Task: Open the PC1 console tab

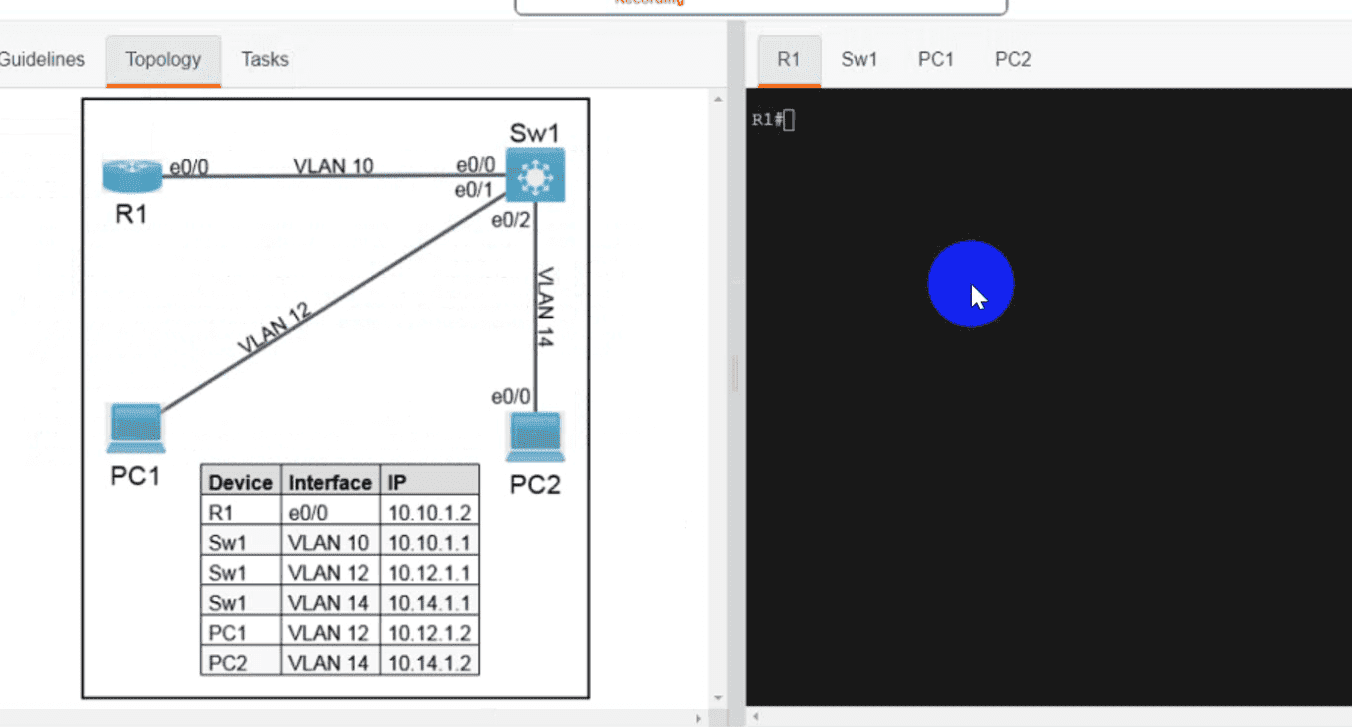Action: pos(936,59)
